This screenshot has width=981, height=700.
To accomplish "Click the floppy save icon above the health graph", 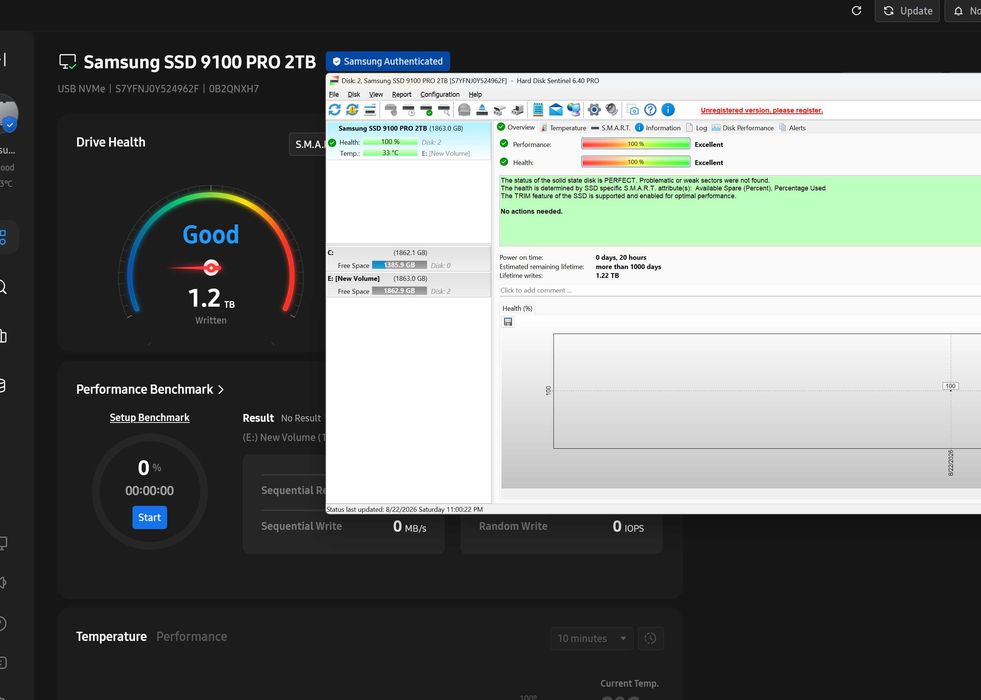I will pos(508,322).
